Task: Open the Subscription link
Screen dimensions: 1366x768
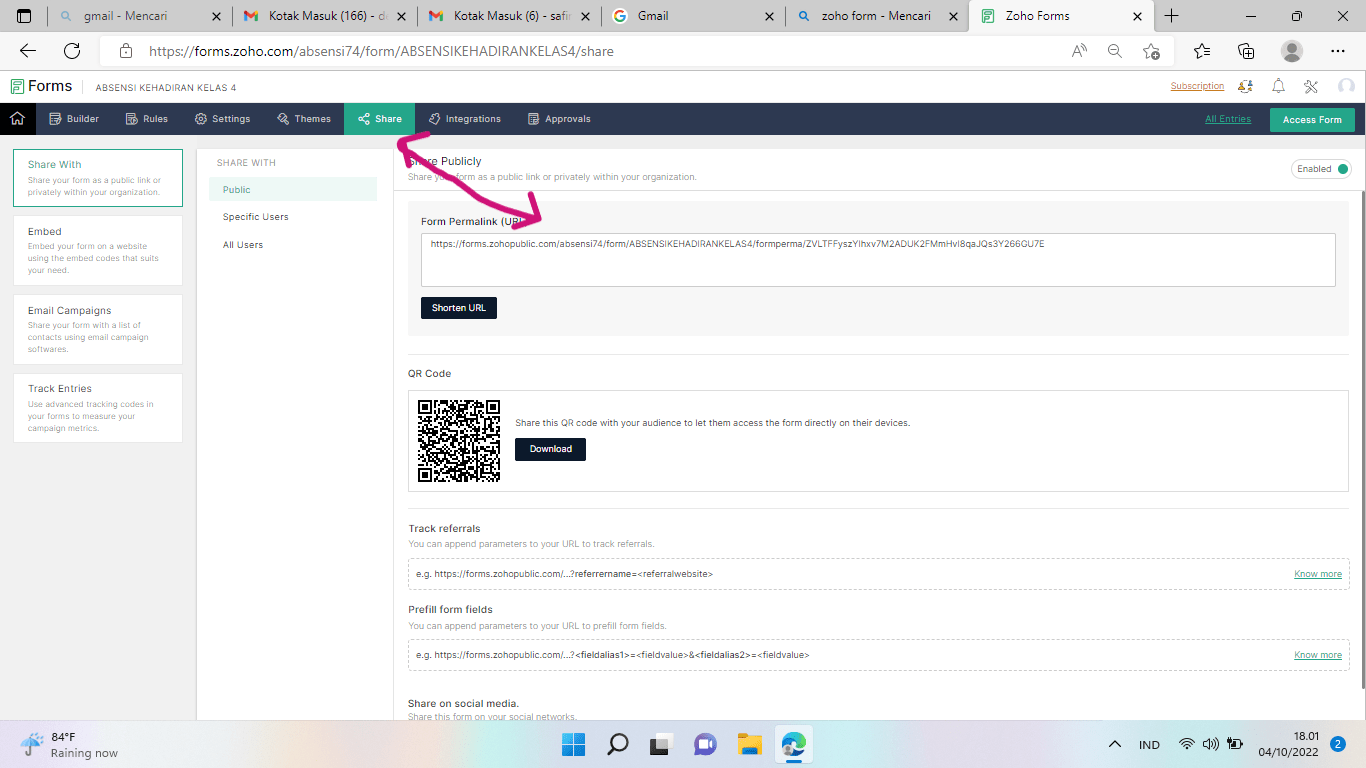Action: click(x=1197, y=86)
